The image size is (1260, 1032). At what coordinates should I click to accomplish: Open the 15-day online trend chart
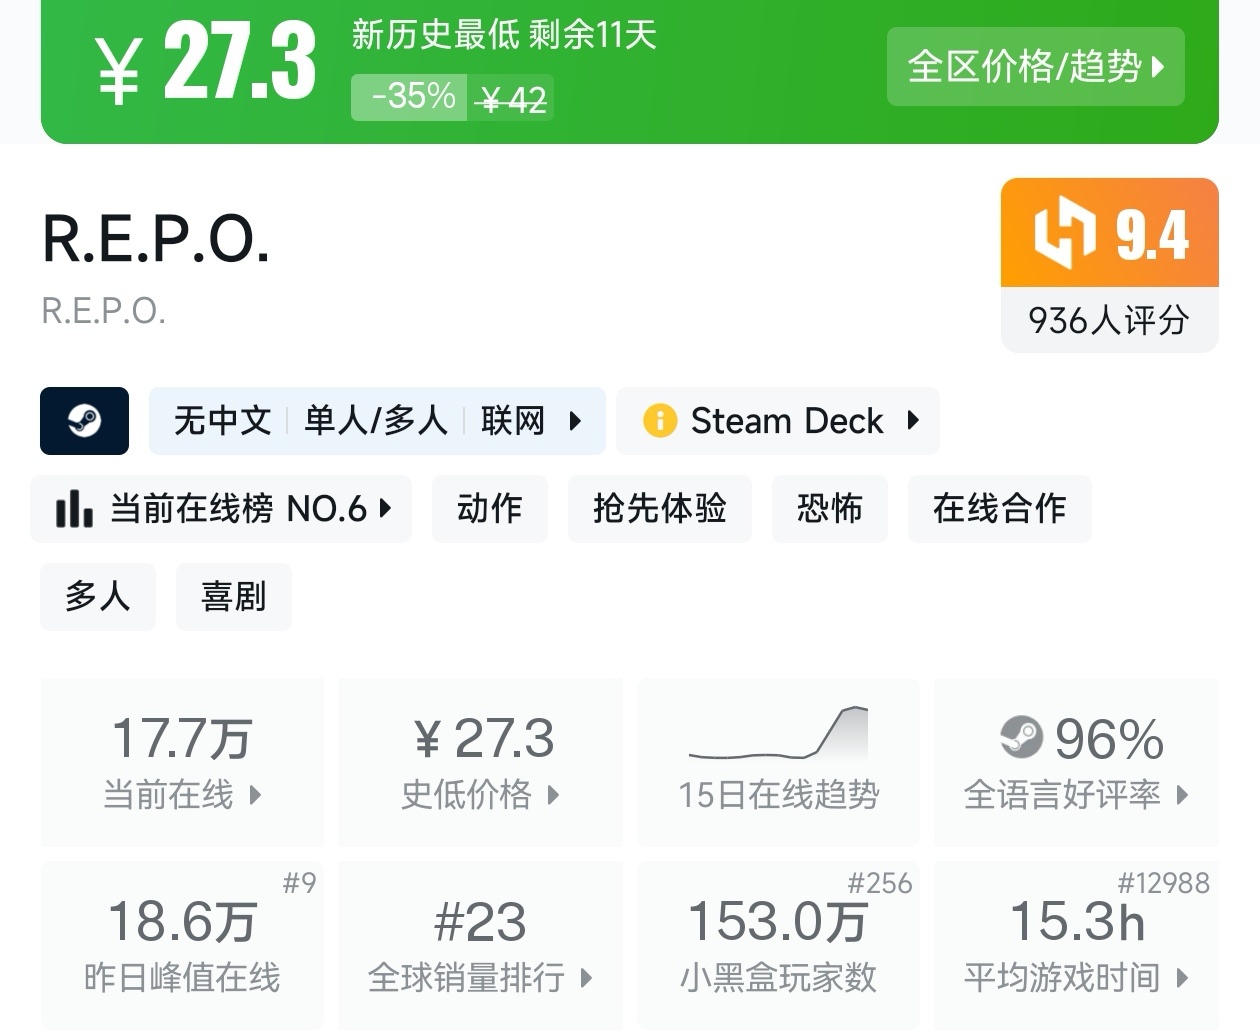(x=779, y=762)
